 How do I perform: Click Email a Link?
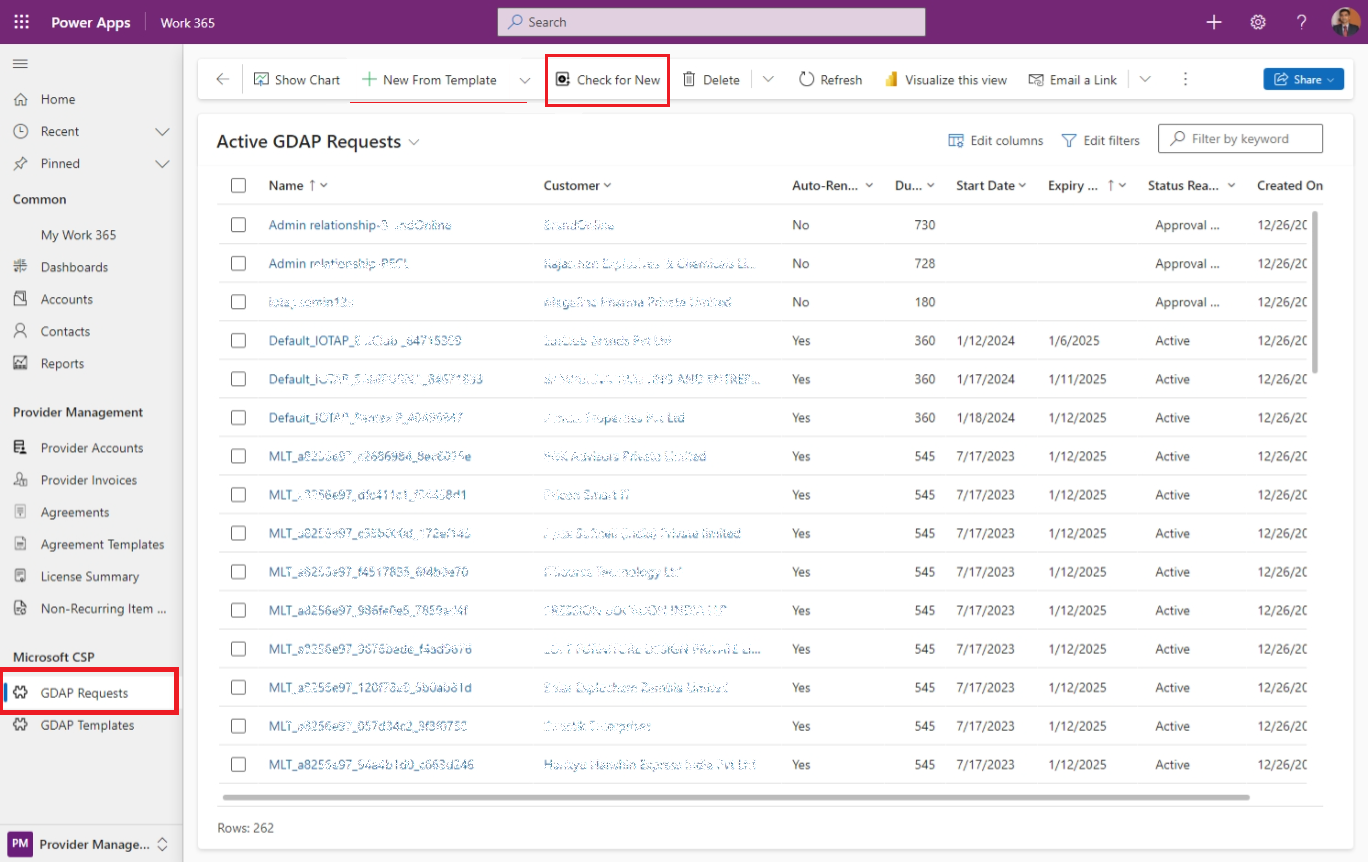pyautogui.click(x=1073, y=80)
